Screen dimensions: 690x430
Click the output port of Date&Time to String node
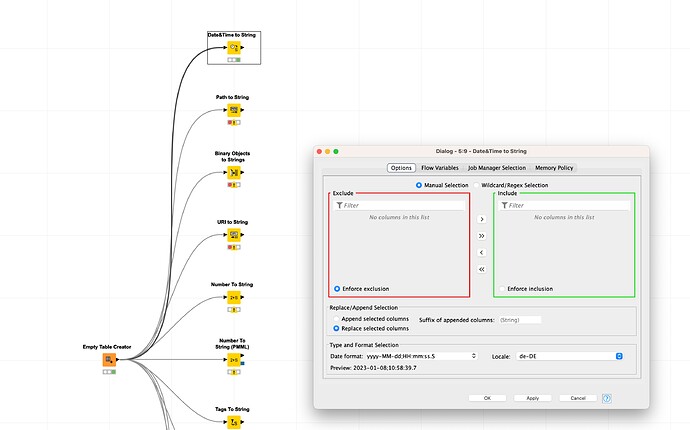(242, 47)
